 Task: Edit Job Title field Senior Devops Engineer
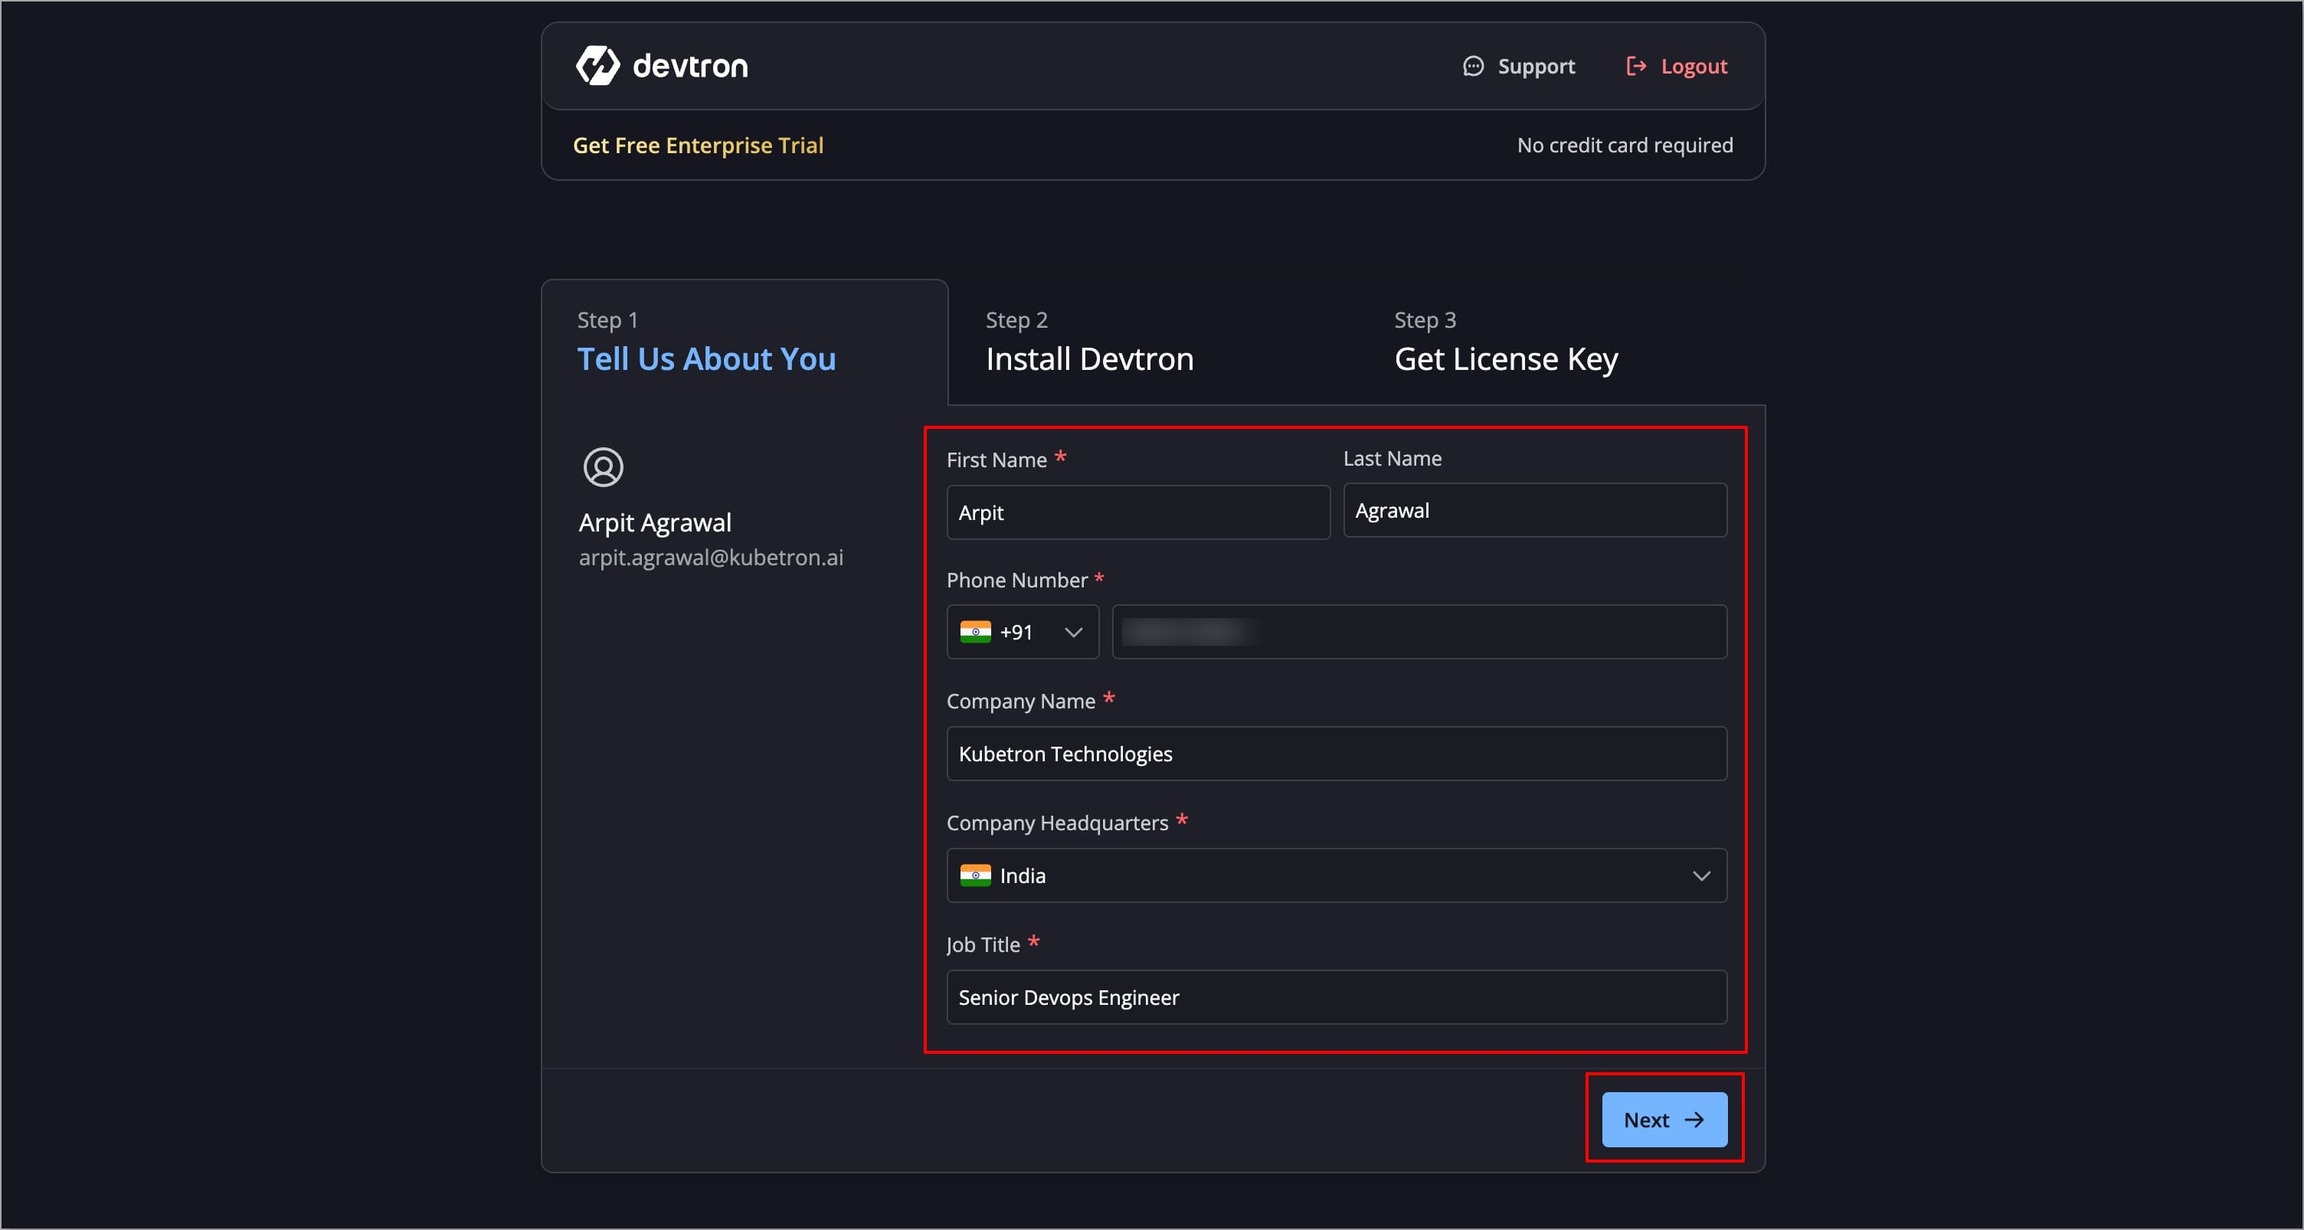pos(1337,997)
